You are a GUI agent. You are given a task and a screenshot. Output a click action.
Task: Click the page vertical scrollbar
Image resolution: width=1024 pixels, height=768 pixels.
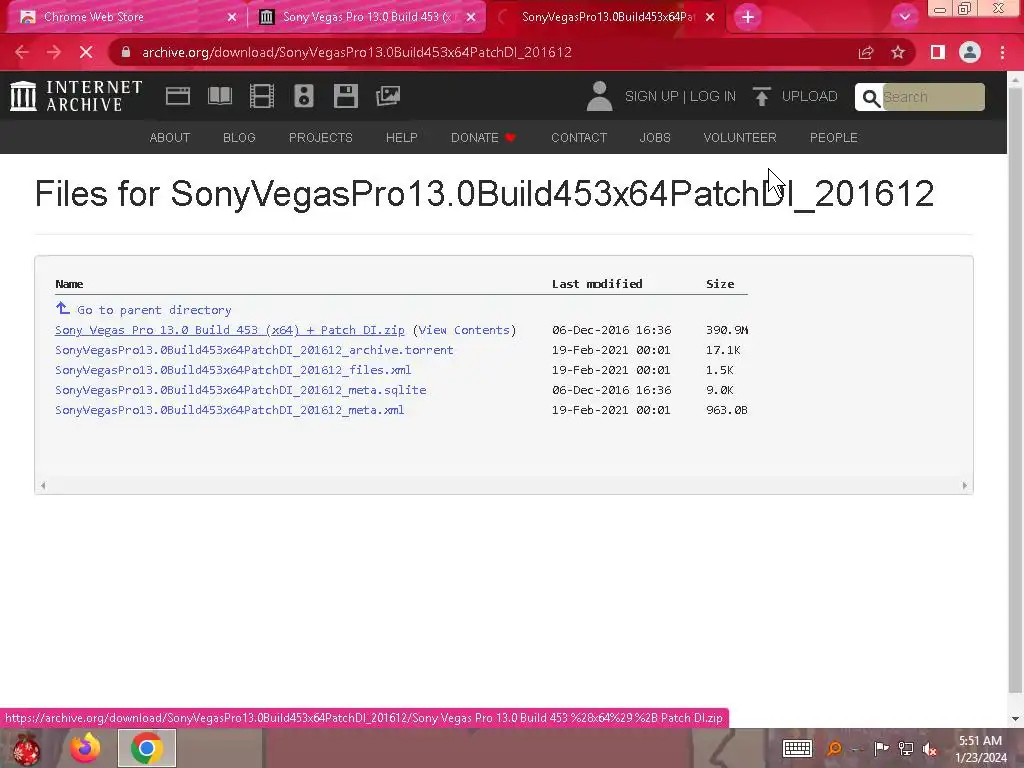point(1015,392)
